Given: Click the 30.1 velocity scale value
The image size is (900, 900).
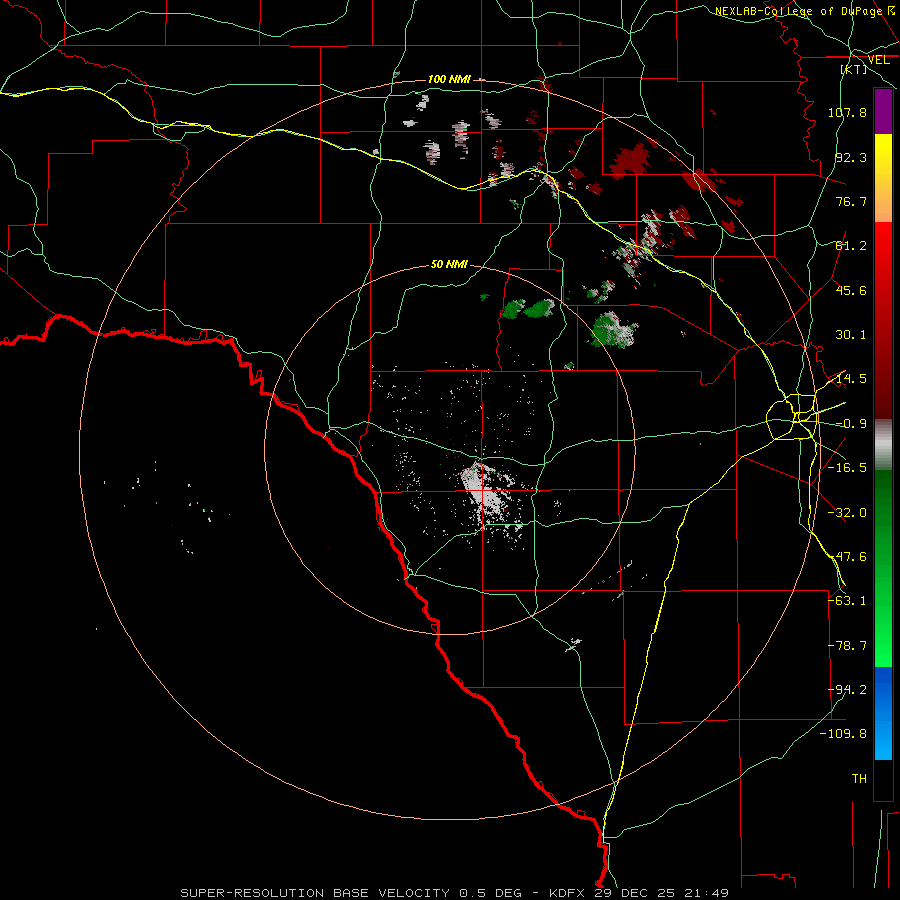Looking at the screenshot, I should pyautogui.click(x=851, y=335).
